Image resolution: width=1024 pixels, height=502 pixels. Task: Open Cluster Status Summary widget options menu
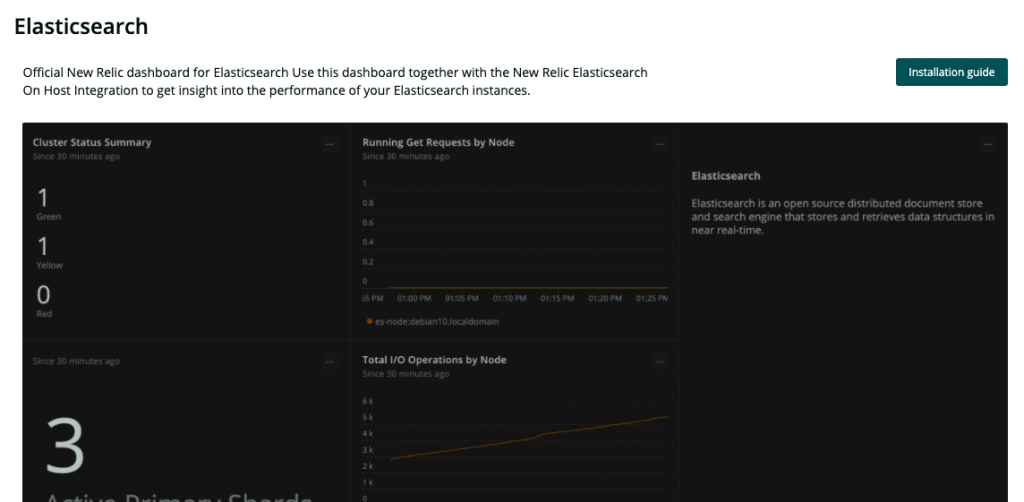point(329,144)
